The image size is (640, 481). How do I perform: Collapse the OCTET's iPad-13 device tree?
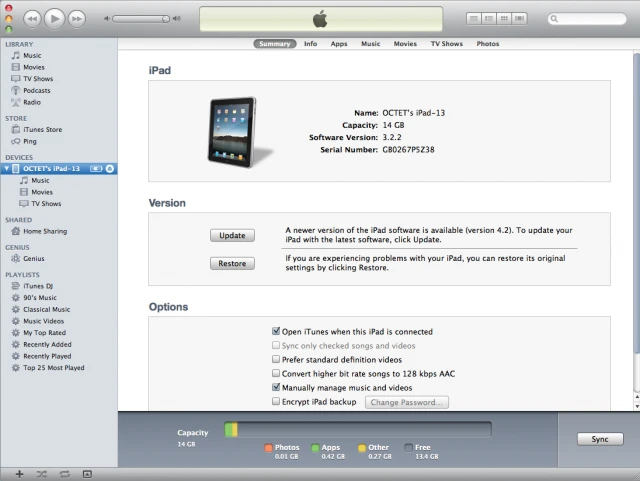coord(7,168)
